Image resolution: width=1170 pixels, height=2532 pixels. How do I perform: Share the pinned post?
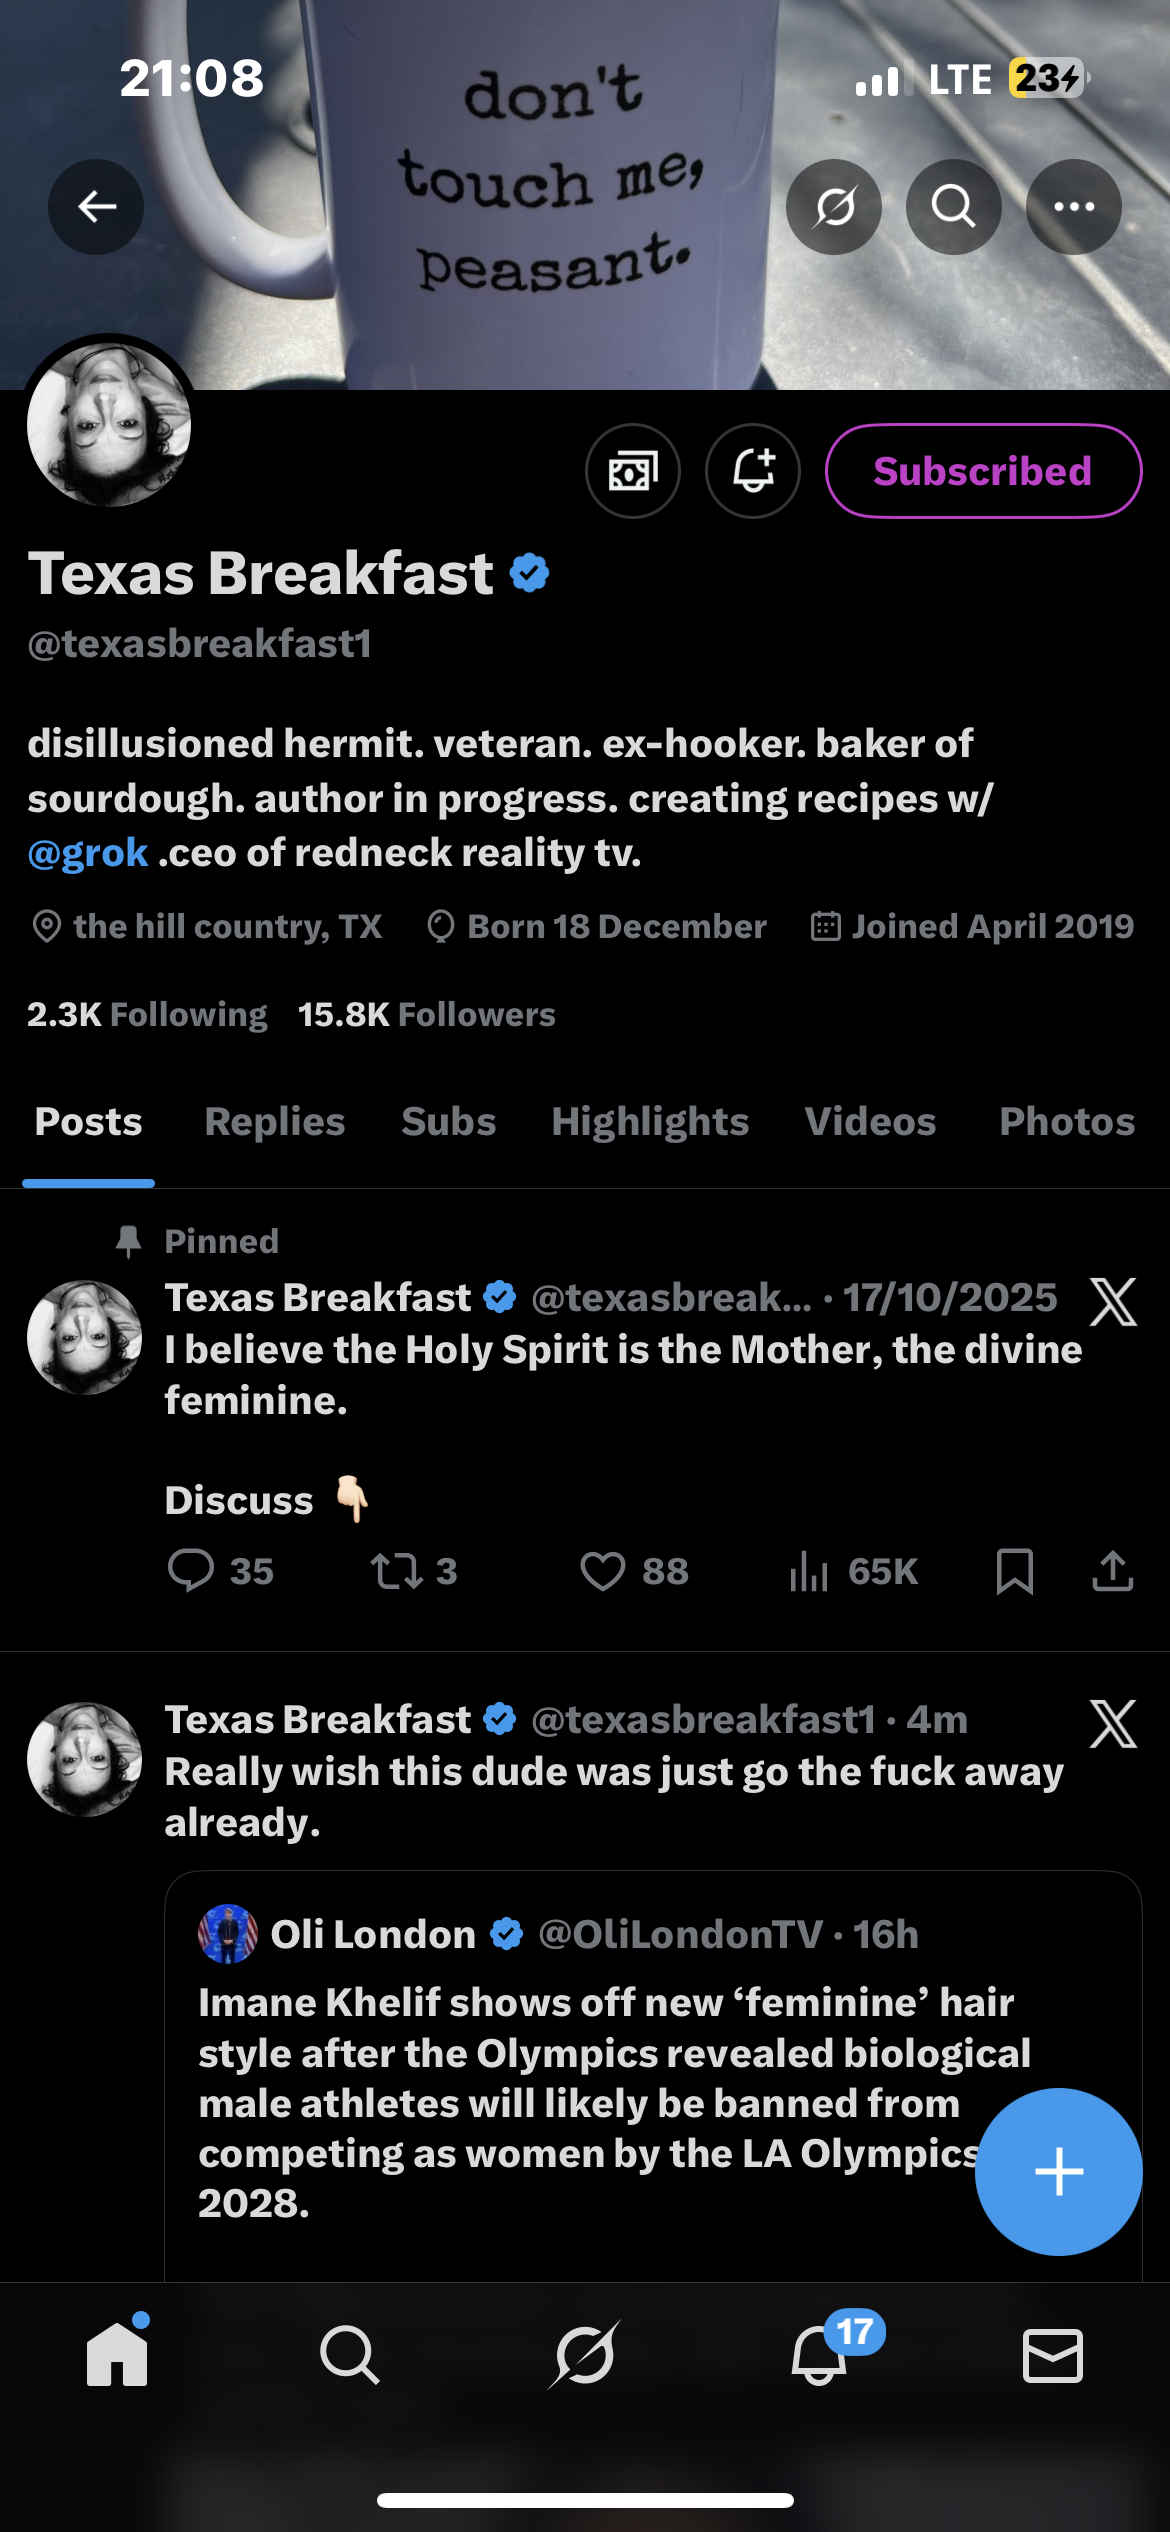1112,1570
